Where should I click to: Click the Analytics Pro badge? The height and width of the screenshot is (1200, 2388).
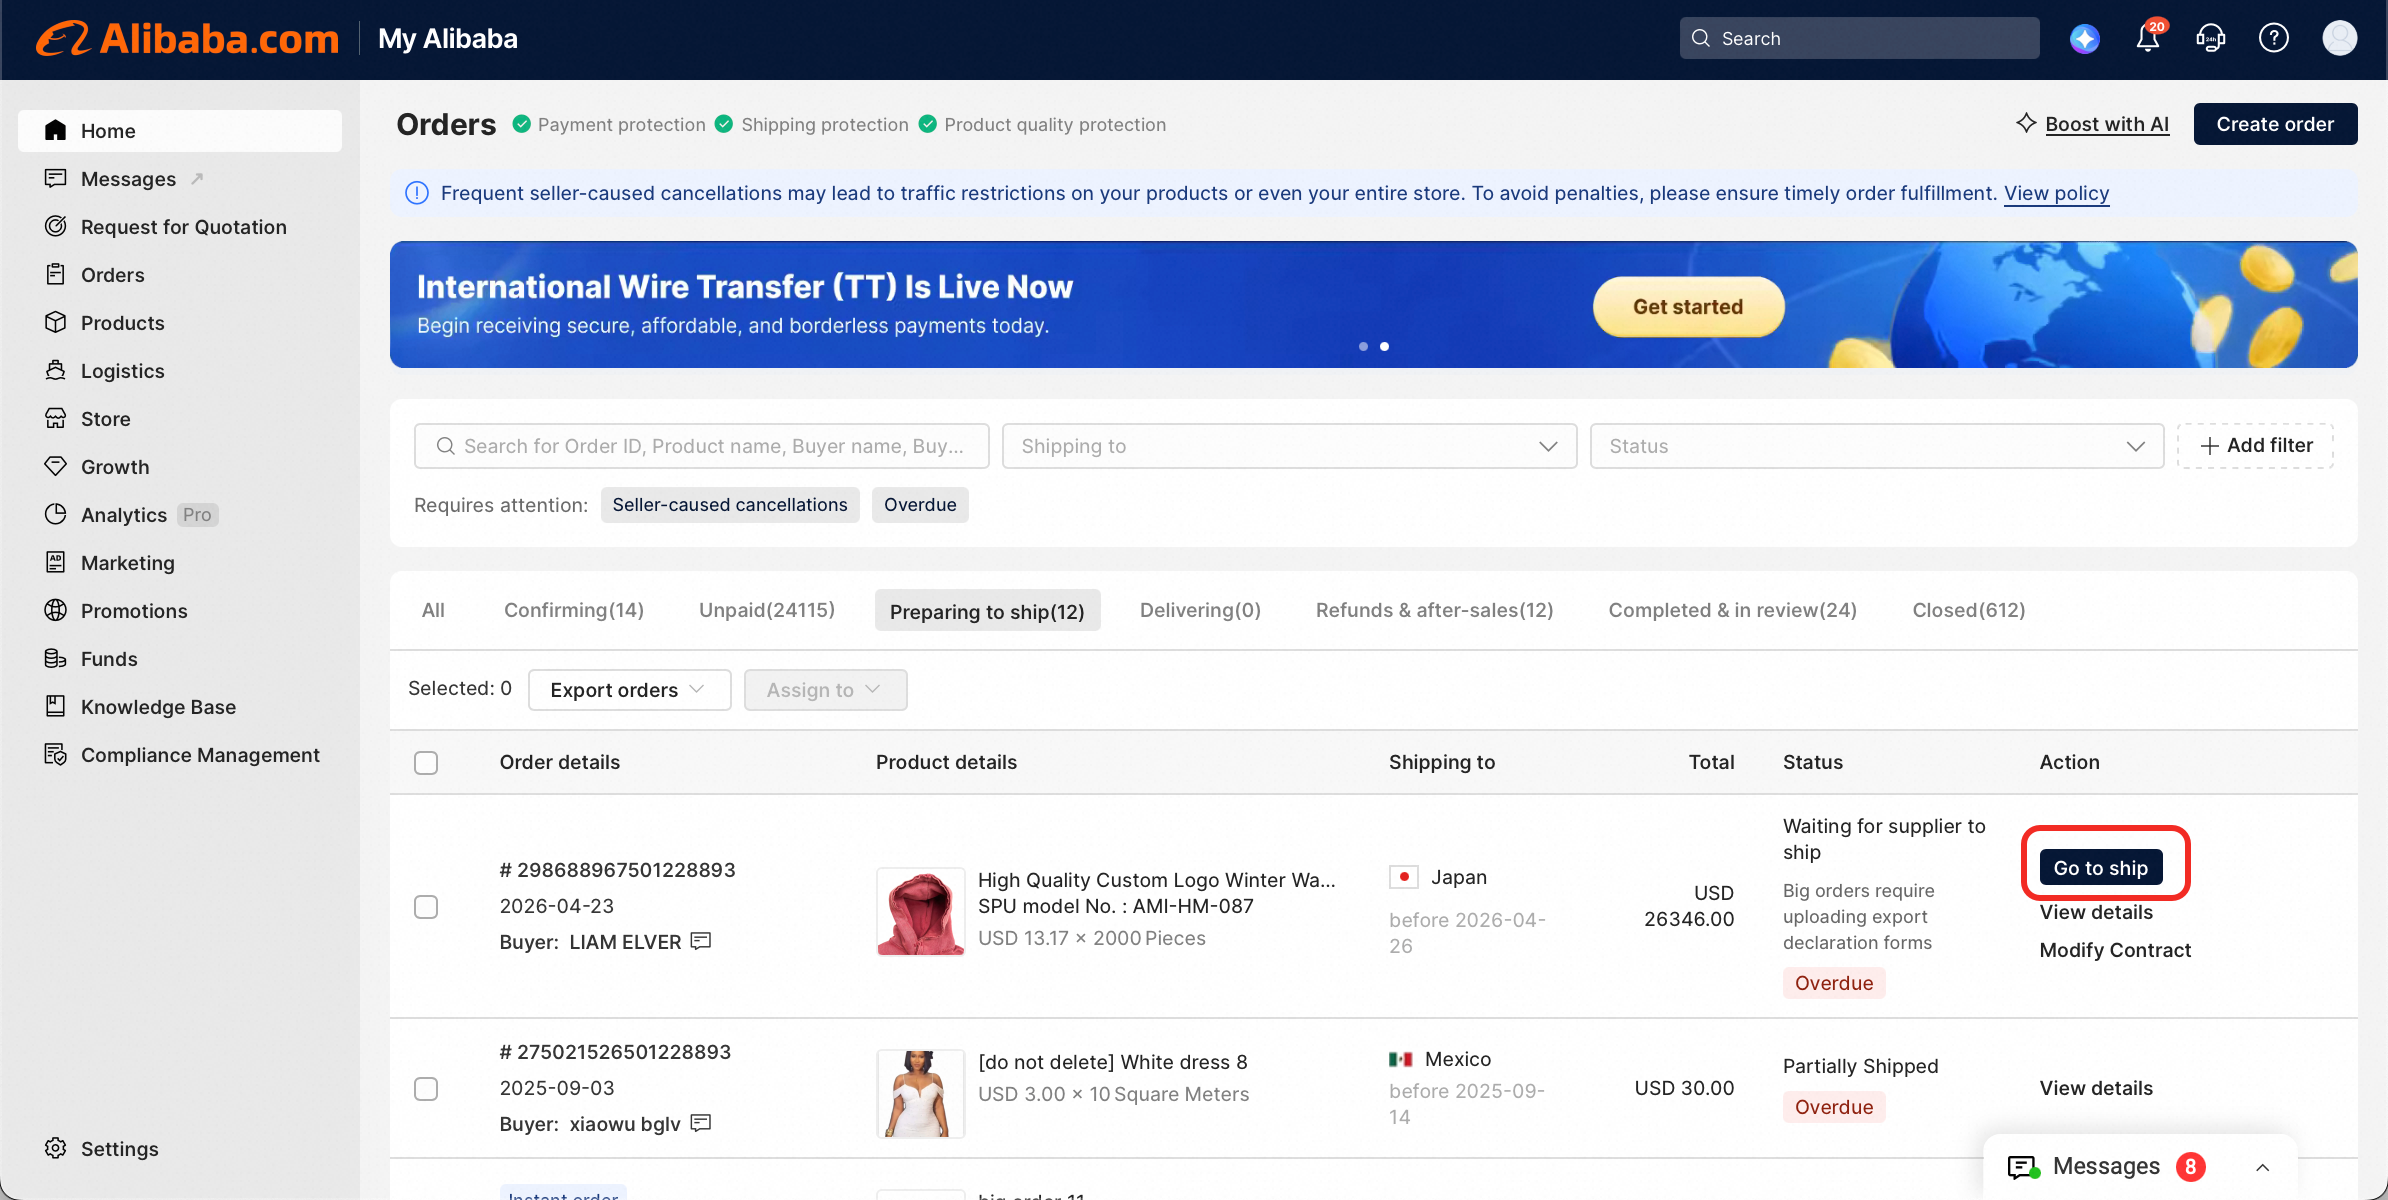tap(197, 515)
